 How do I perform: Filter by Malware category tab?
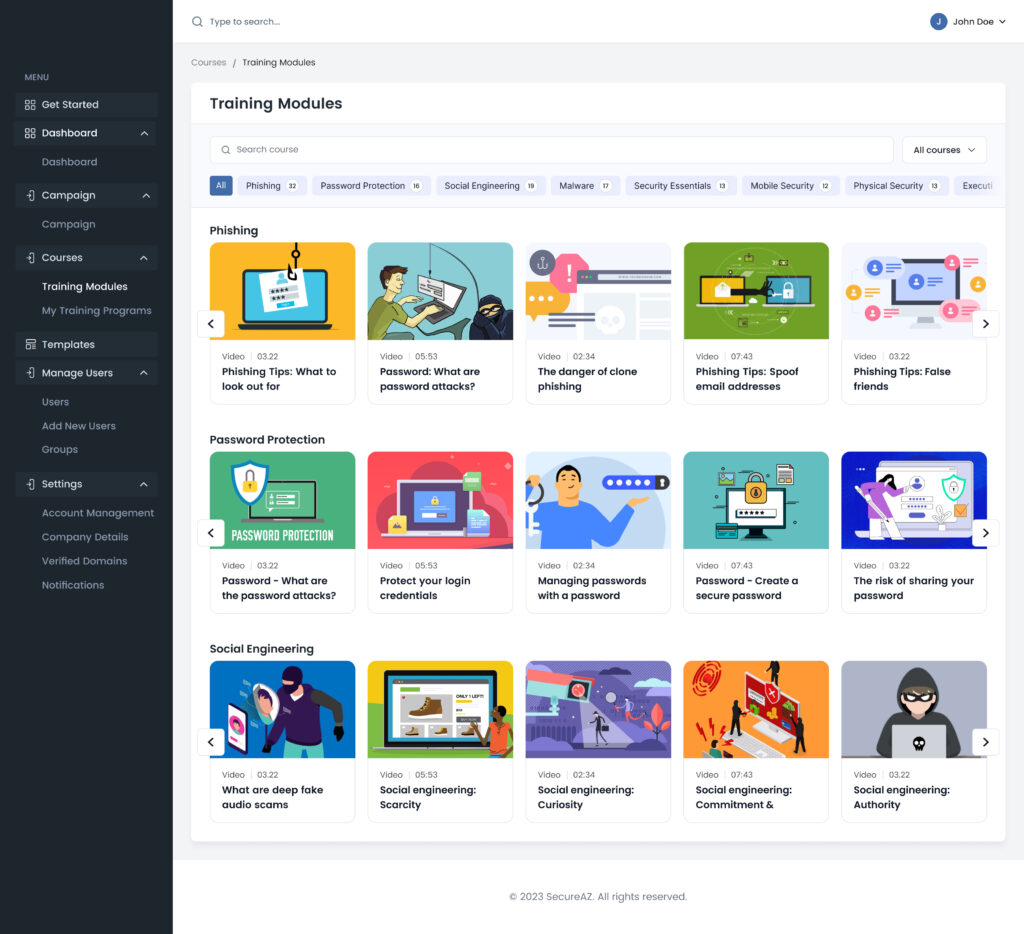pos(585,185)
